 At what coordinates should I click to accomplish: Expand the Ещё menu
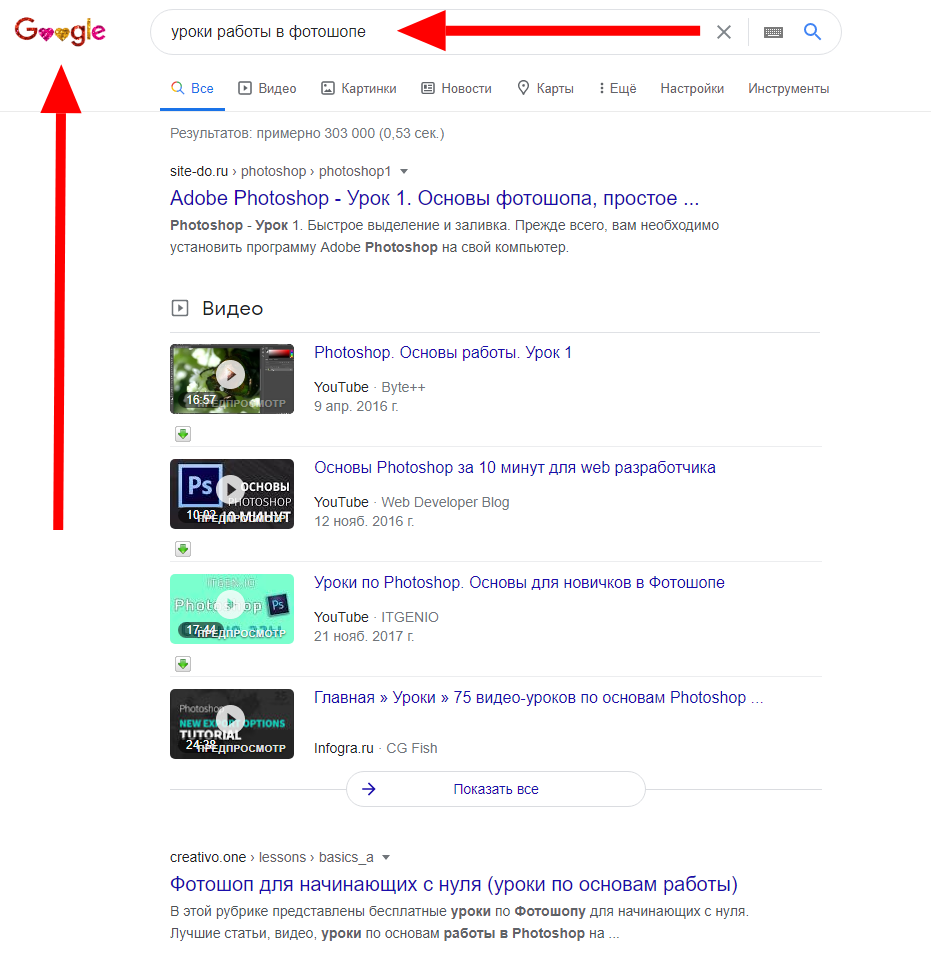point(618,88)
